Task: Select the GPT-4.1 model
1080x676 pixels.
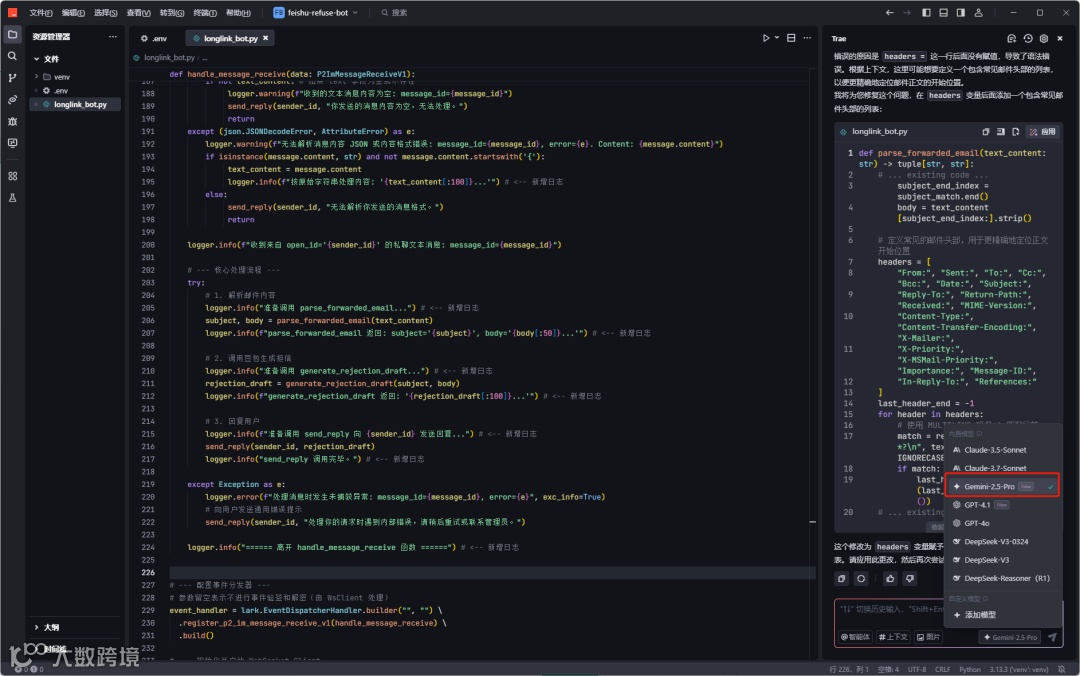Action: [1001, 505]
